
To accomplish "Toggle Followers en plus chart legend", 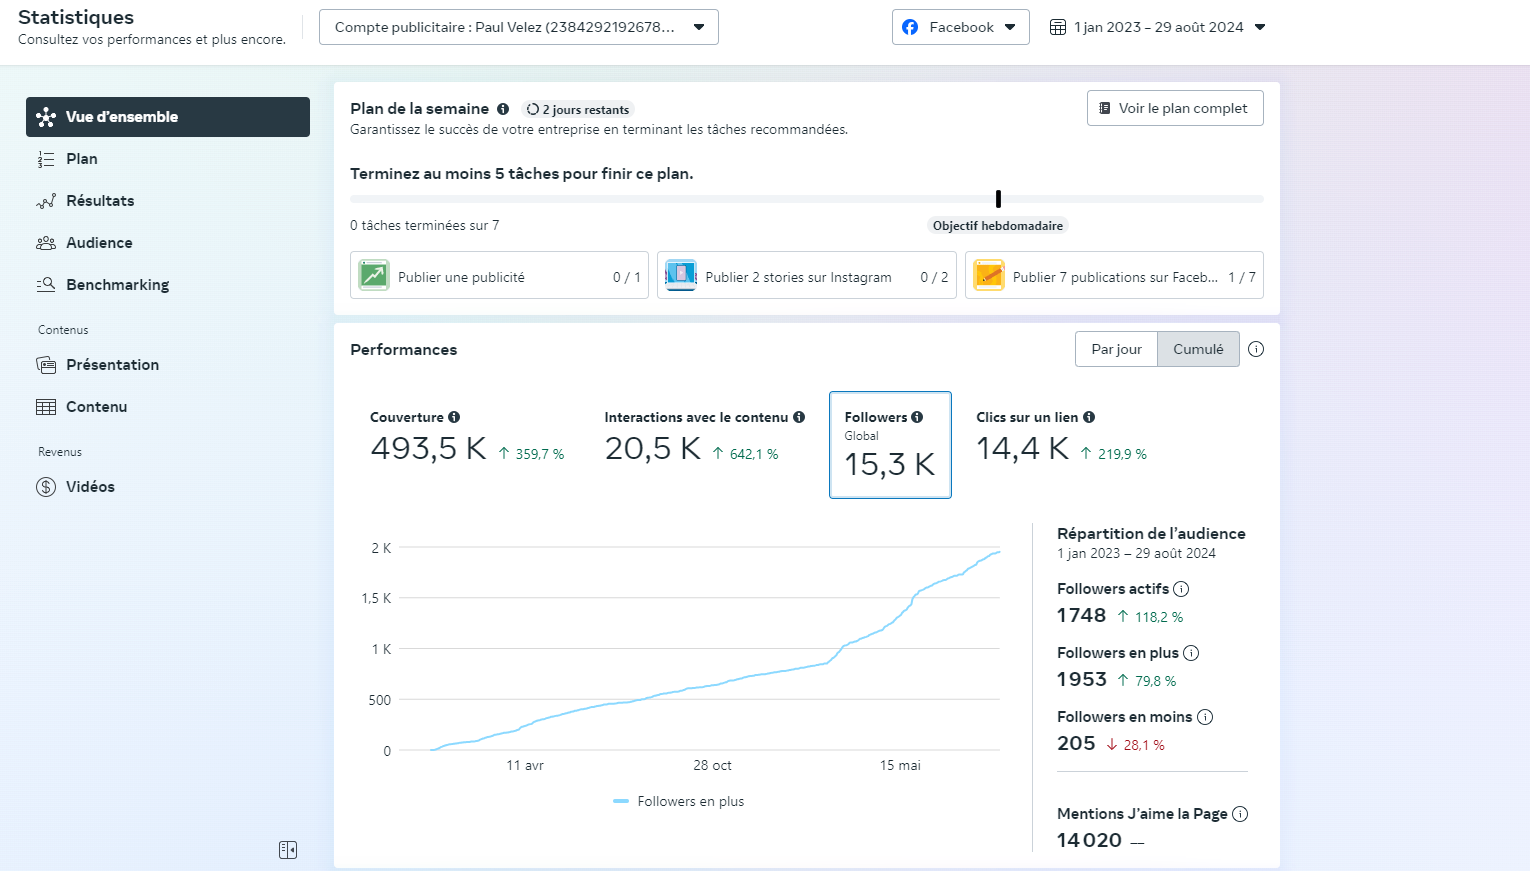I will coord(679,801).
